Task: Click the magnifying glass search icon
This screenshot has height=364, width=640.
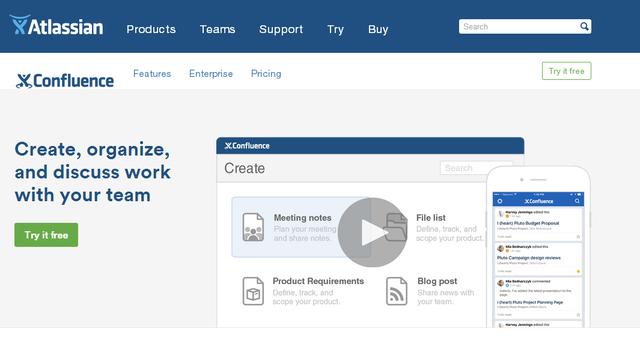Action: [x=584, y=27]
